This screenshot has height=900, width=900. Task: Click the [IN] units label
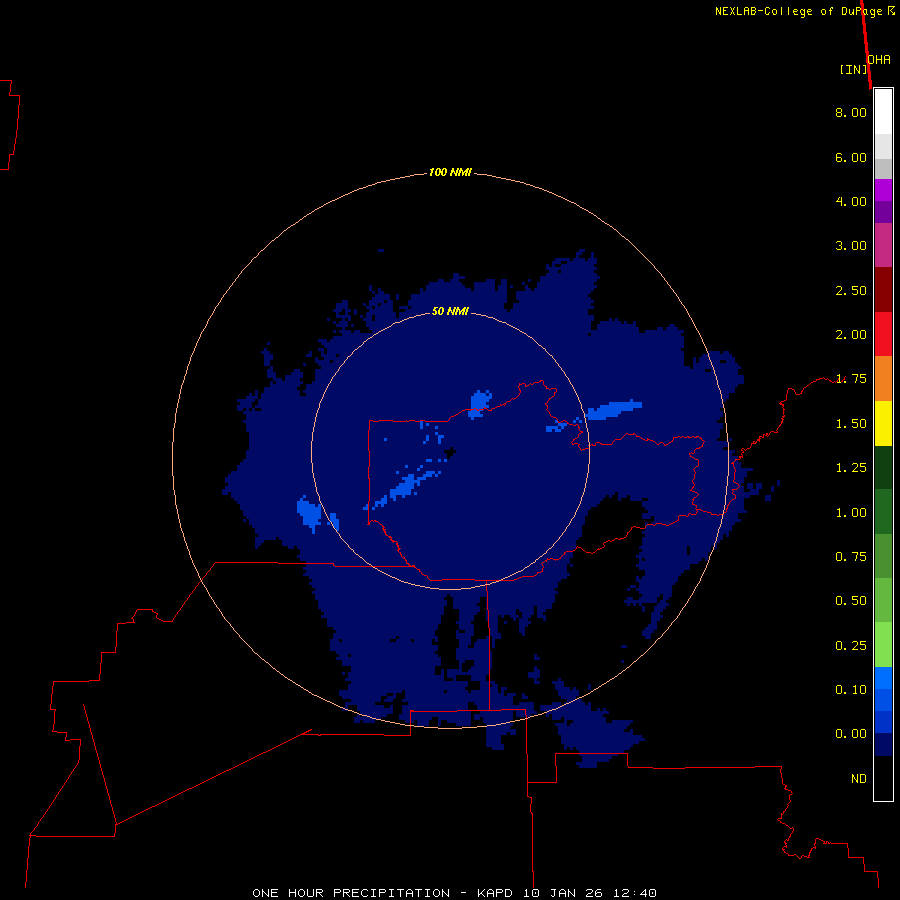tap(854, 69)
